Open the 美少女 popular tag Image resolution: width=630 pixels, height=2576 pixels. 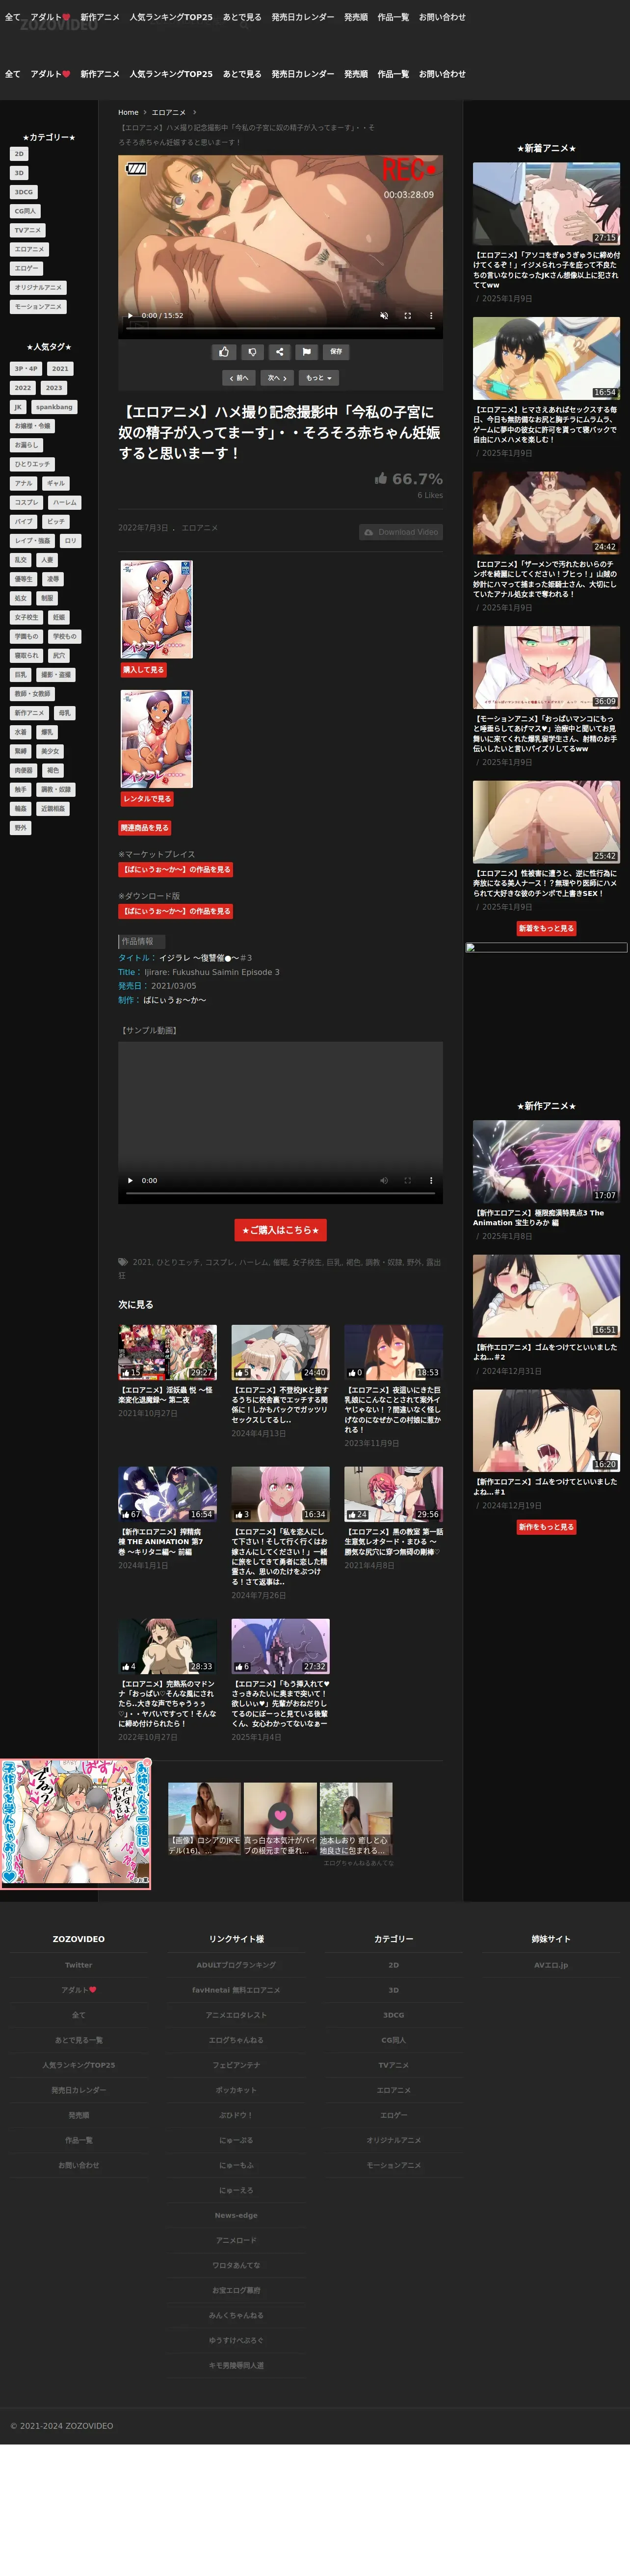(x=50, y=751)
